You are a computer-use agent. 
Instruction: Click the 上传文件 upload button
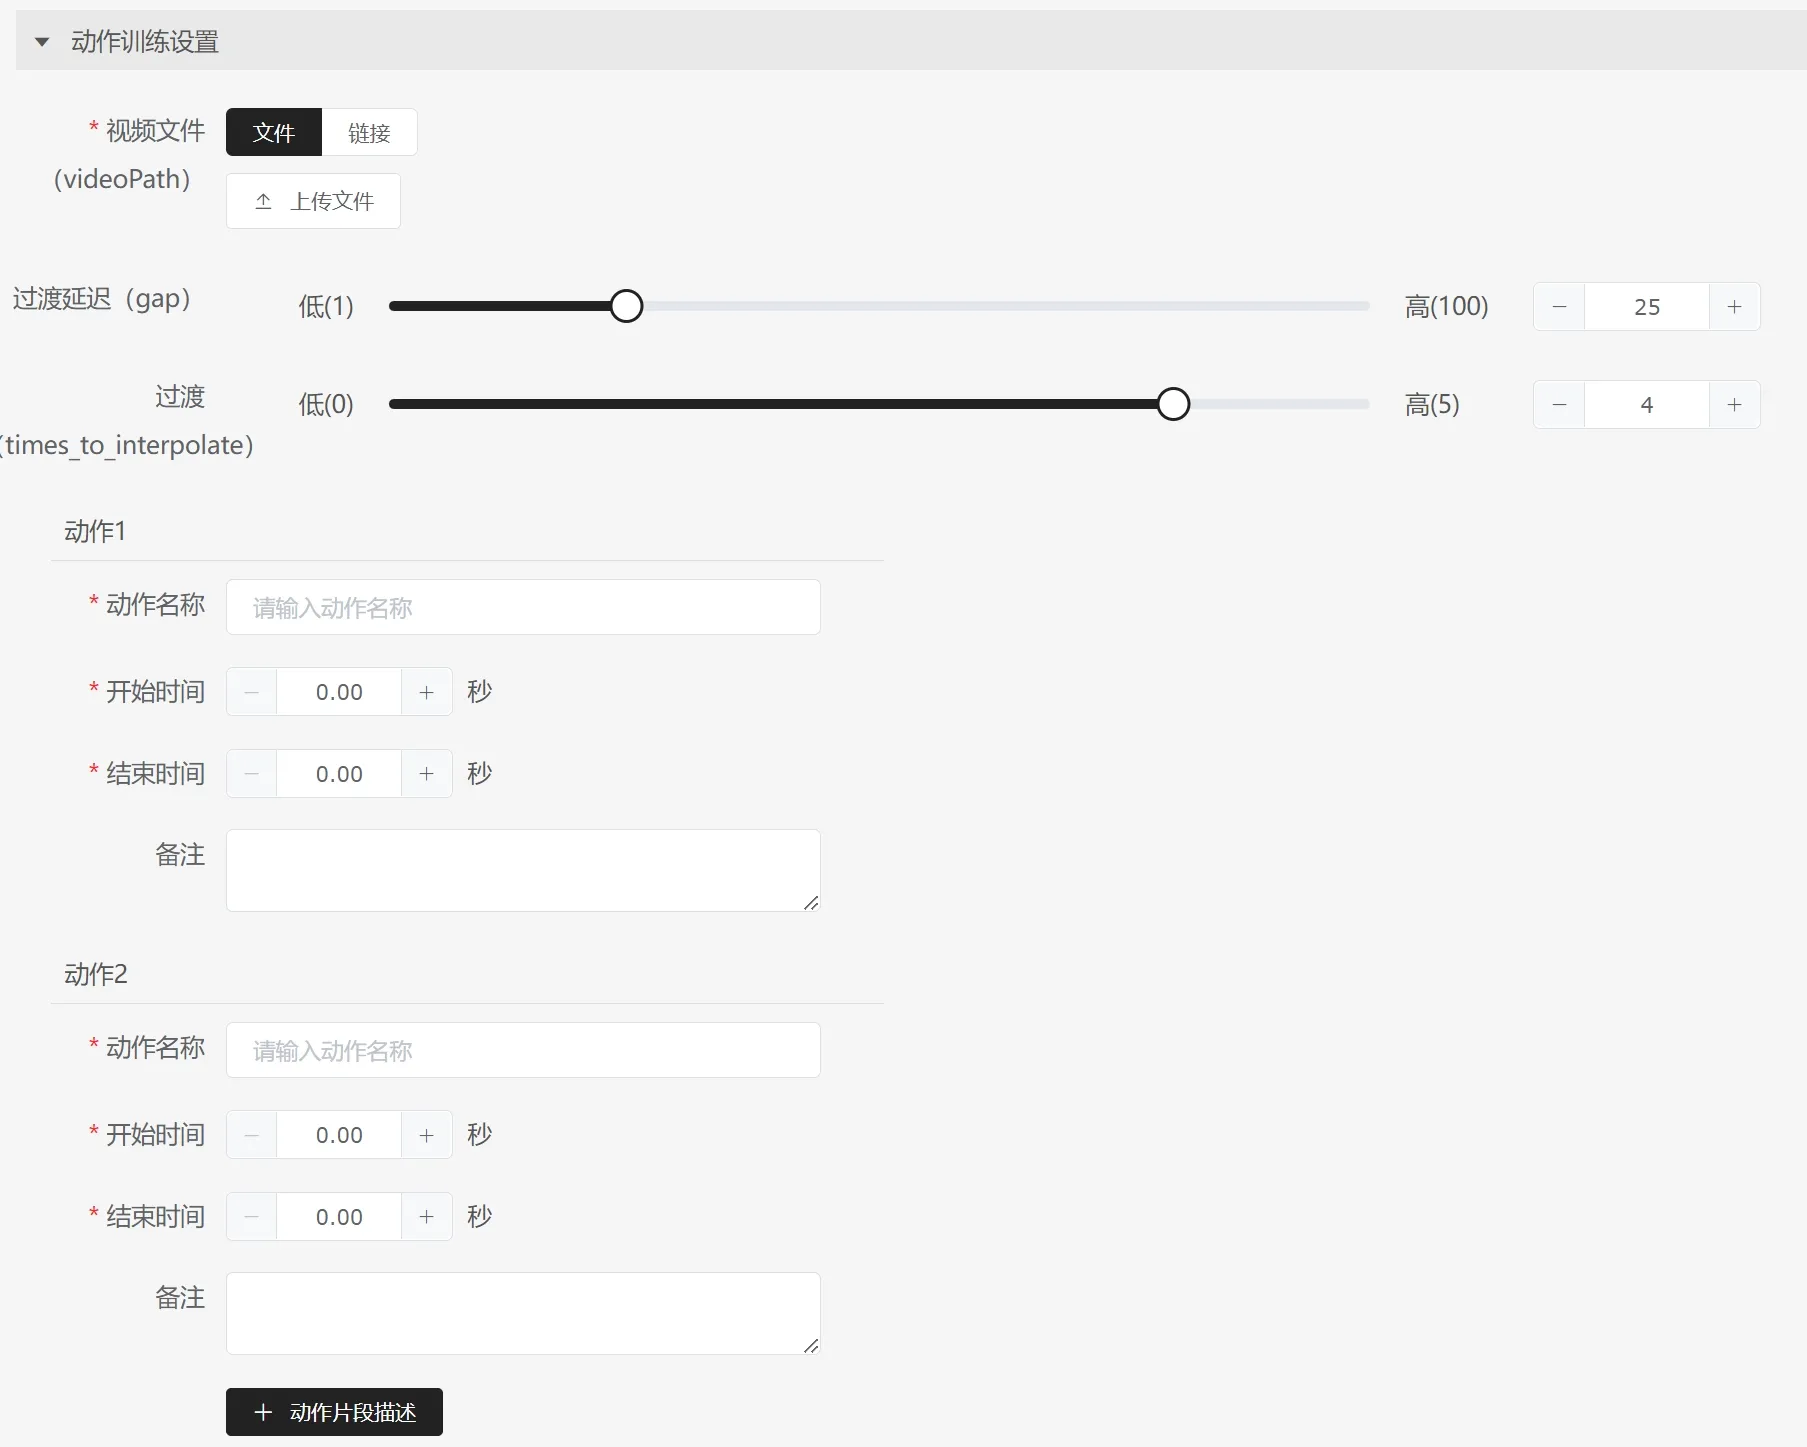(313, 201)
